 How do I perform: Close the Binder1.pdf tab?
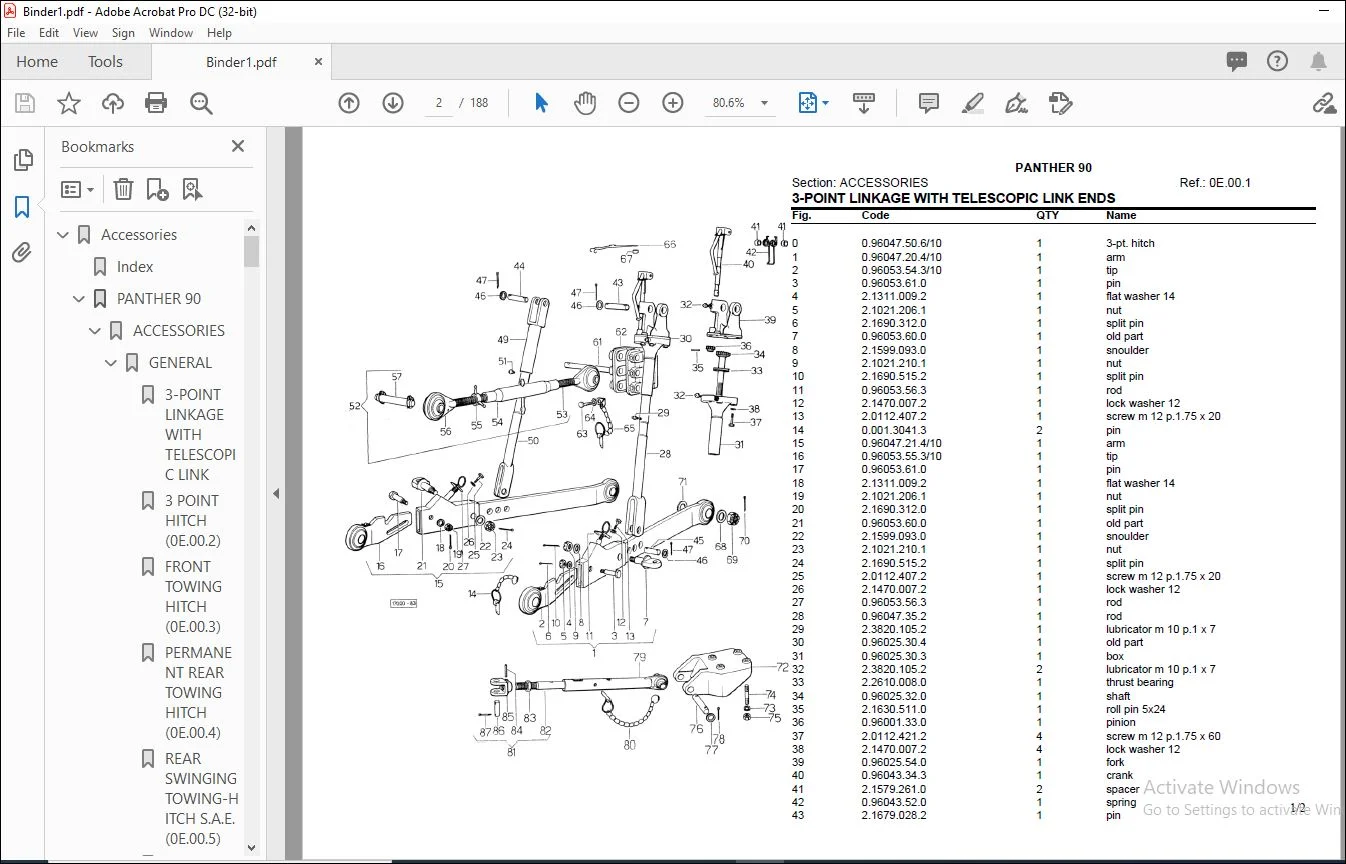tap(318, 62)
